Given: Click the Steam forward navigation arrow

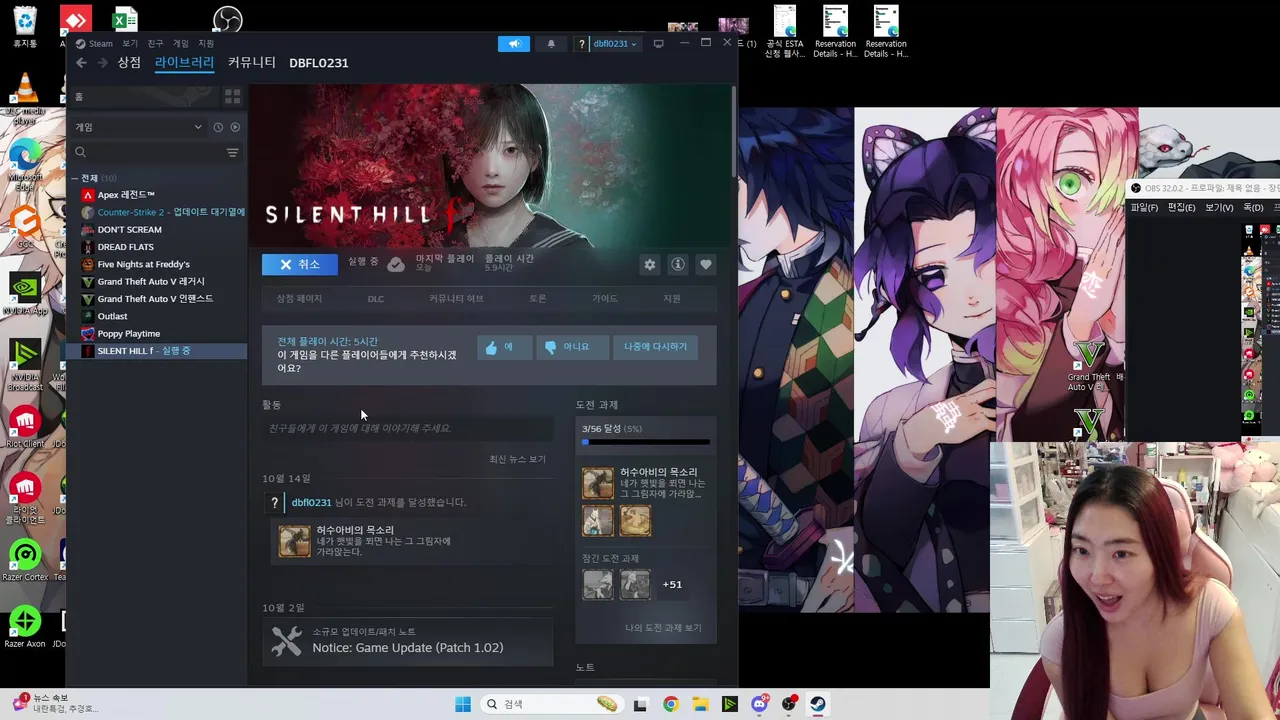Looking at the screenshot, I should pyautogui.click(x=102, y=63).
